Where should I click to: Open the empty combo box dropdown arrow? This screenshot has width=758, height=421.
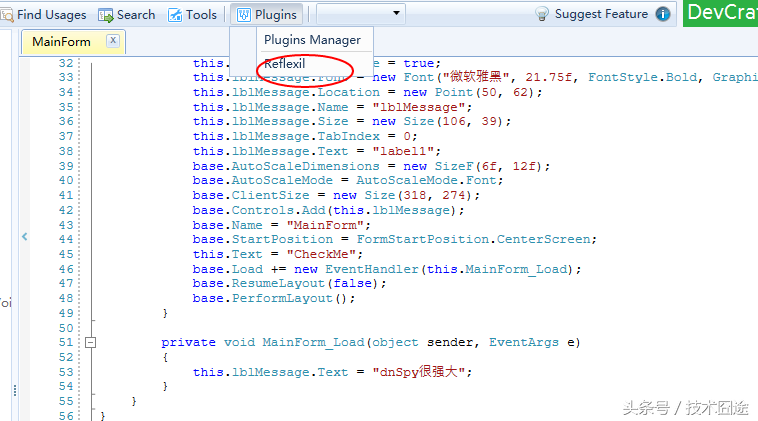(x=396, y=13)
